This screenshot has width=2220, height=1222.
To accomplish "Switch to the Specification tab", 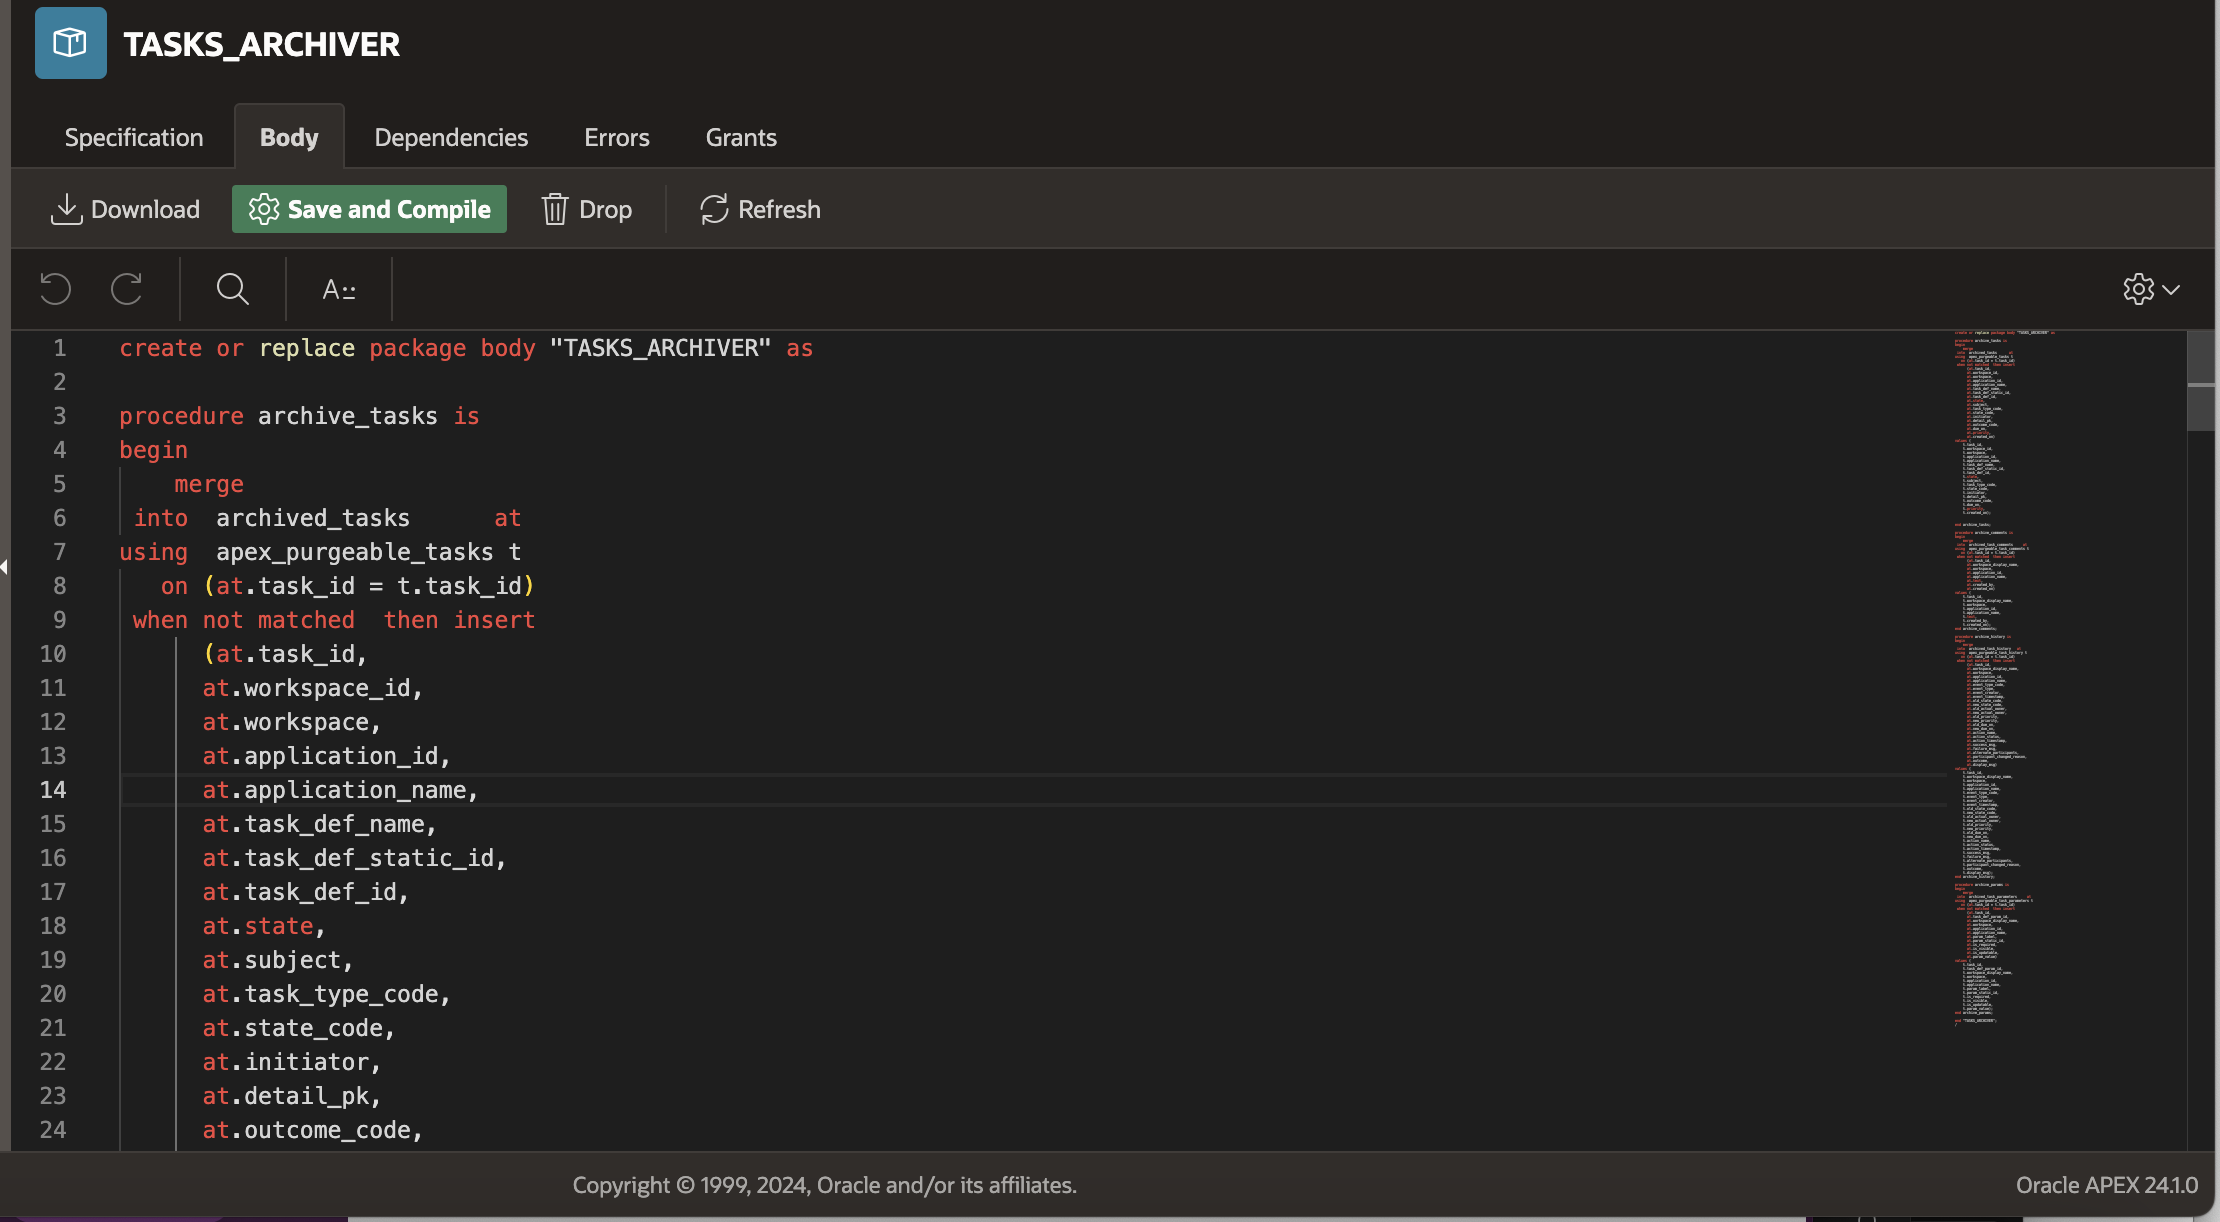I will pyautogui.click(x=134, y=137).
